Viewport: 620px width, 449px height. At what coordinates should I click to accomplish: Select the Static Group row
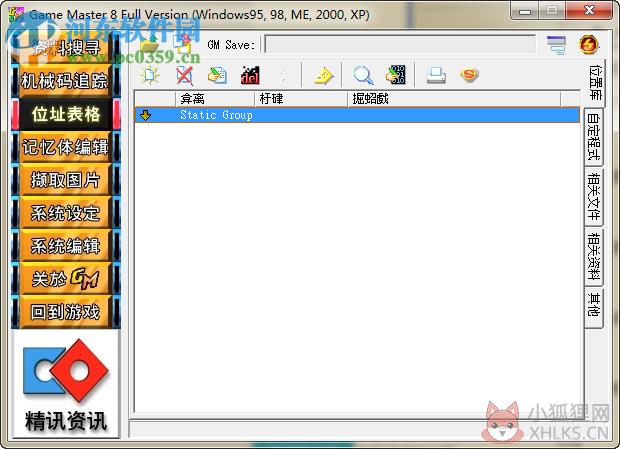(x=357, y=115)
